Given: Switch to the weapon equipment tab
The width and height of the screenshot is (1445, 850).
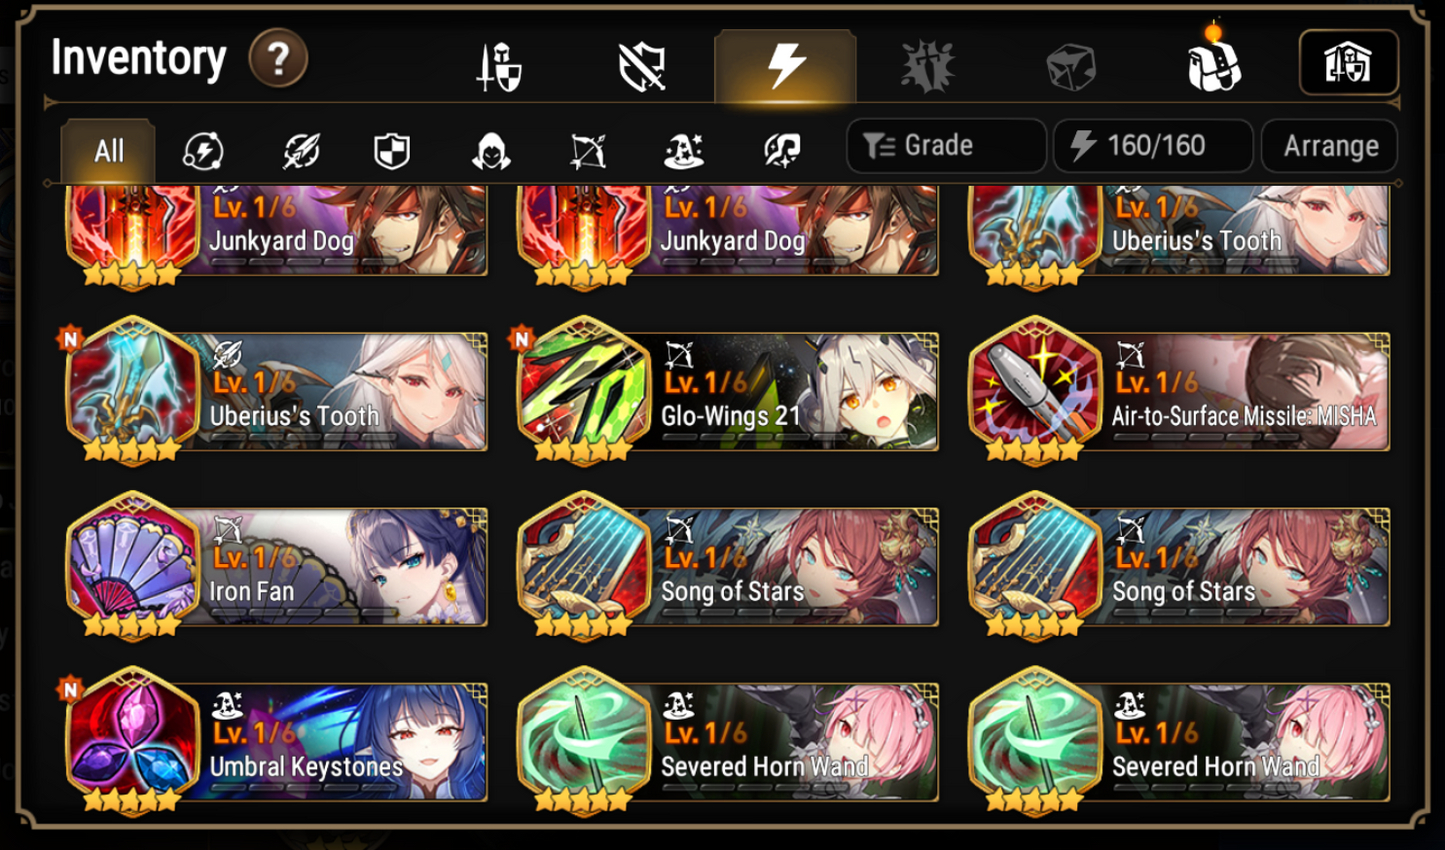Looking at the screenshot, I should coord(499,67).
